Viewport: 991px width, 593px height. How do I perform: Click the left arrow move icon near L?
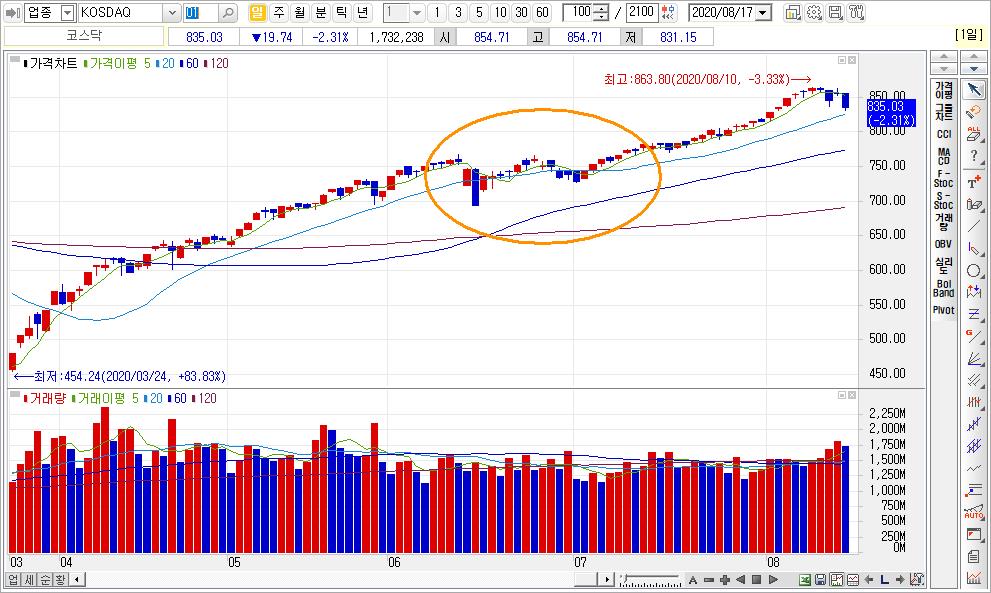(x=869, y=580)
